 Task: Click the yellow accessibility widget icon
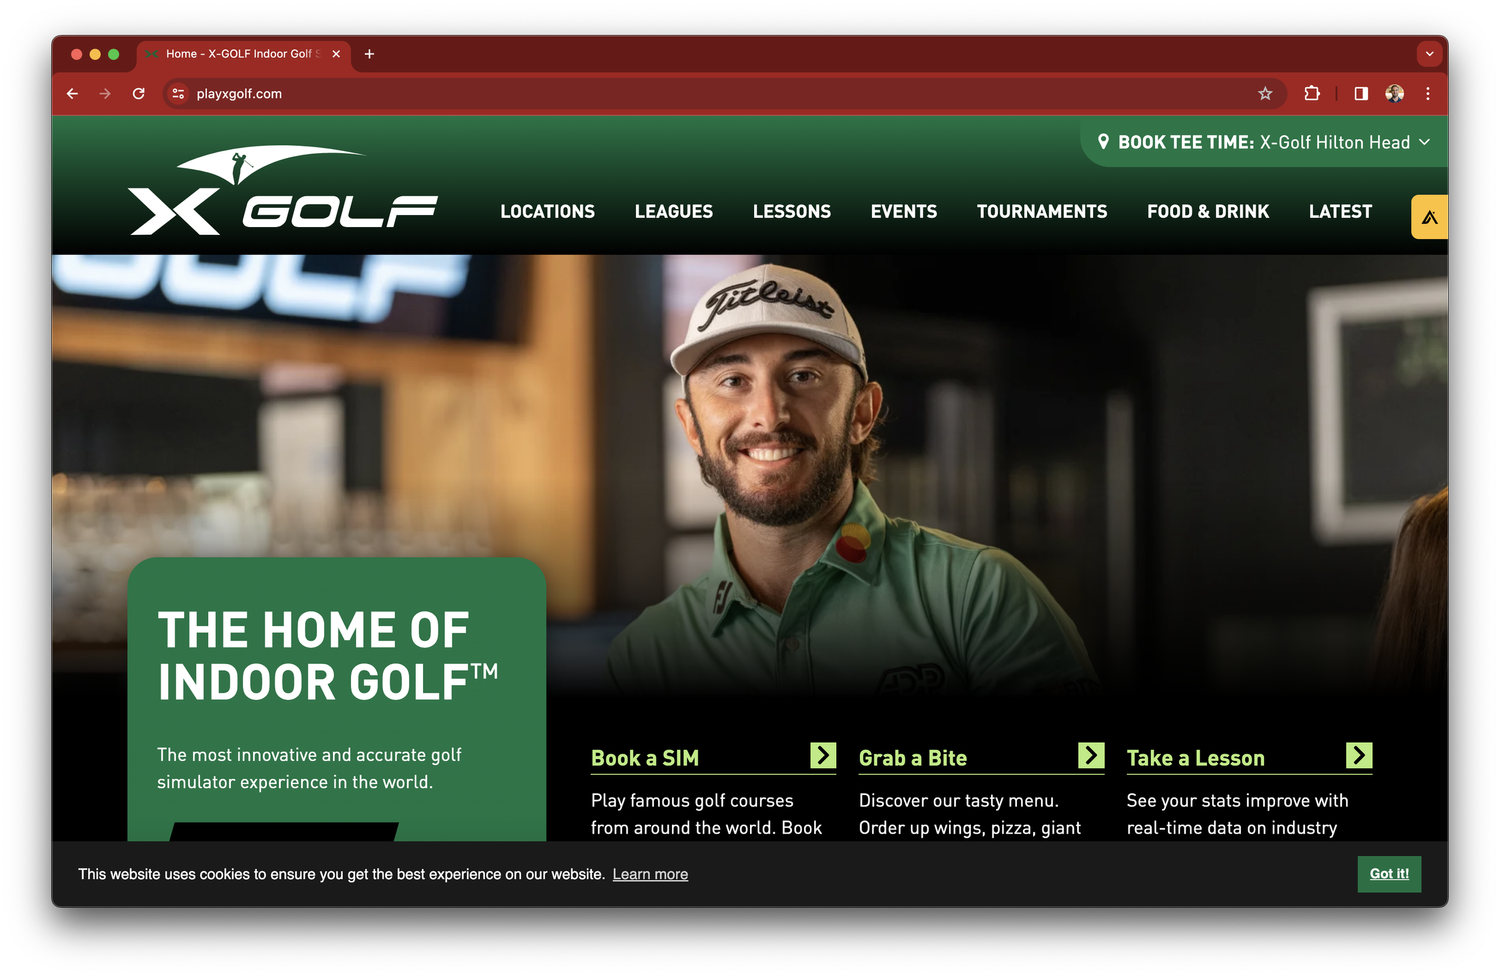coord(1429,217)
